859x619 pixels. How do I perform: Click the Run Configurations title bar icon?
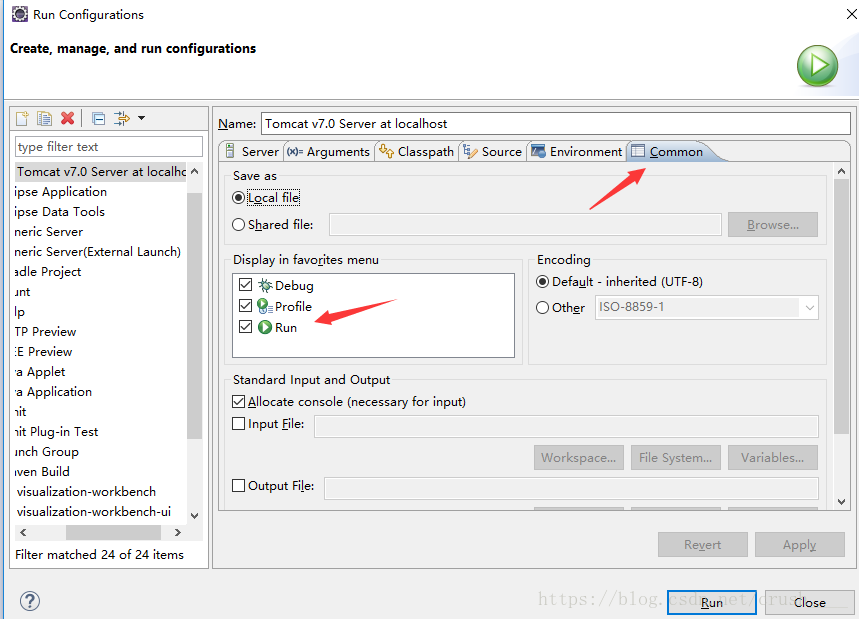[x=20, y=14]
